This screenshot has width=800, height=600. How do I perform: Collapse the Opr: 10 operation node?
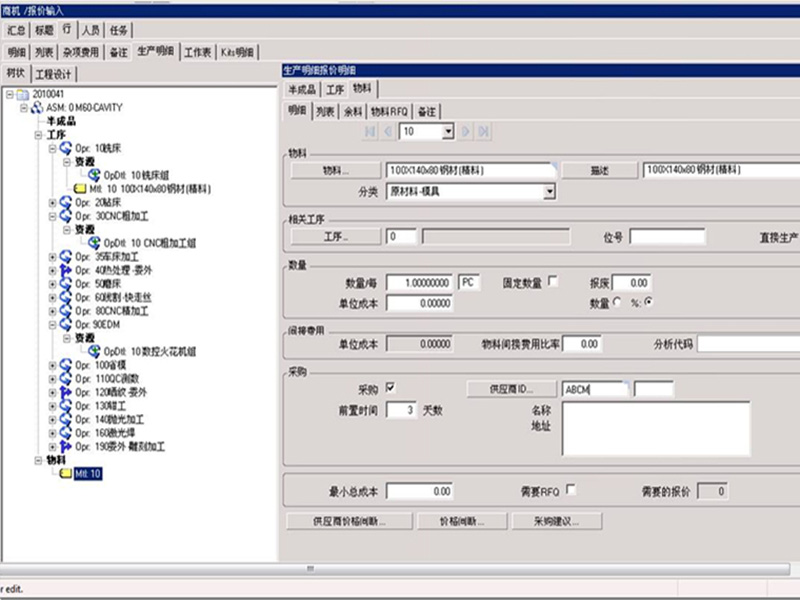tap(53, 148)
